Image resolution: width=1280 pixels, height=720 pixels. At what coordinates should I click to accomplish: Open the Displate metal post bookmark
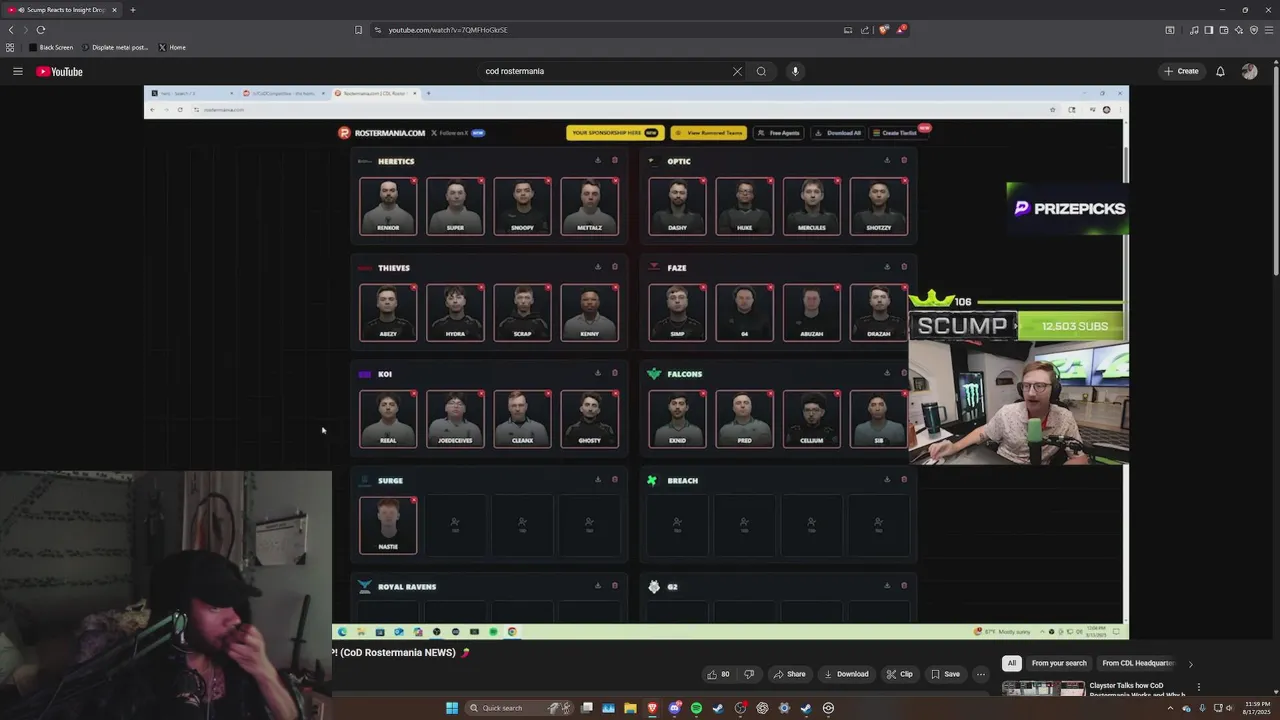(116, 47)
